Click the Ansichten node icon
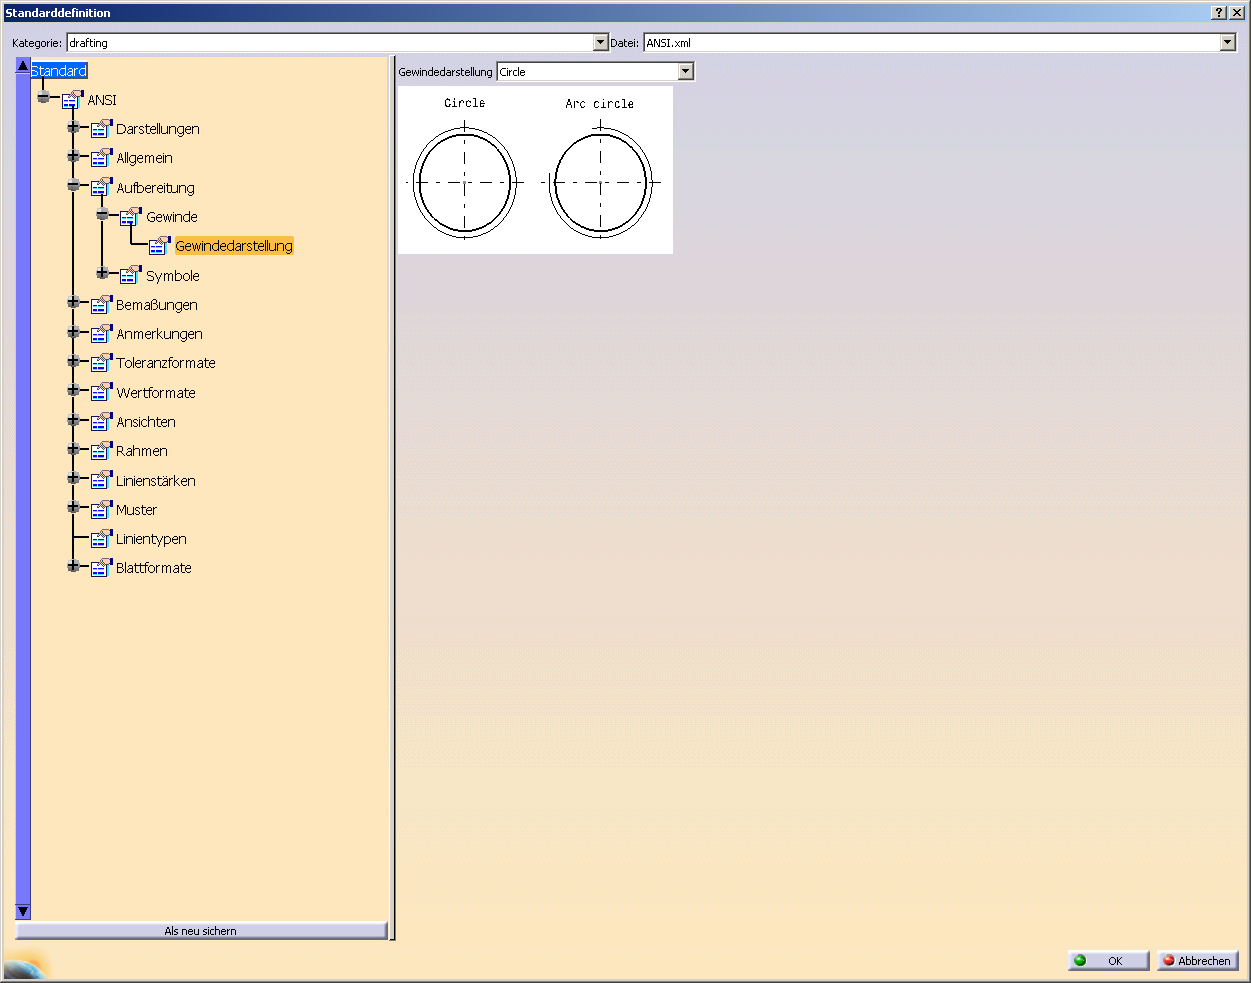Screen dimensions: 1251x983 tap(101, 422)
